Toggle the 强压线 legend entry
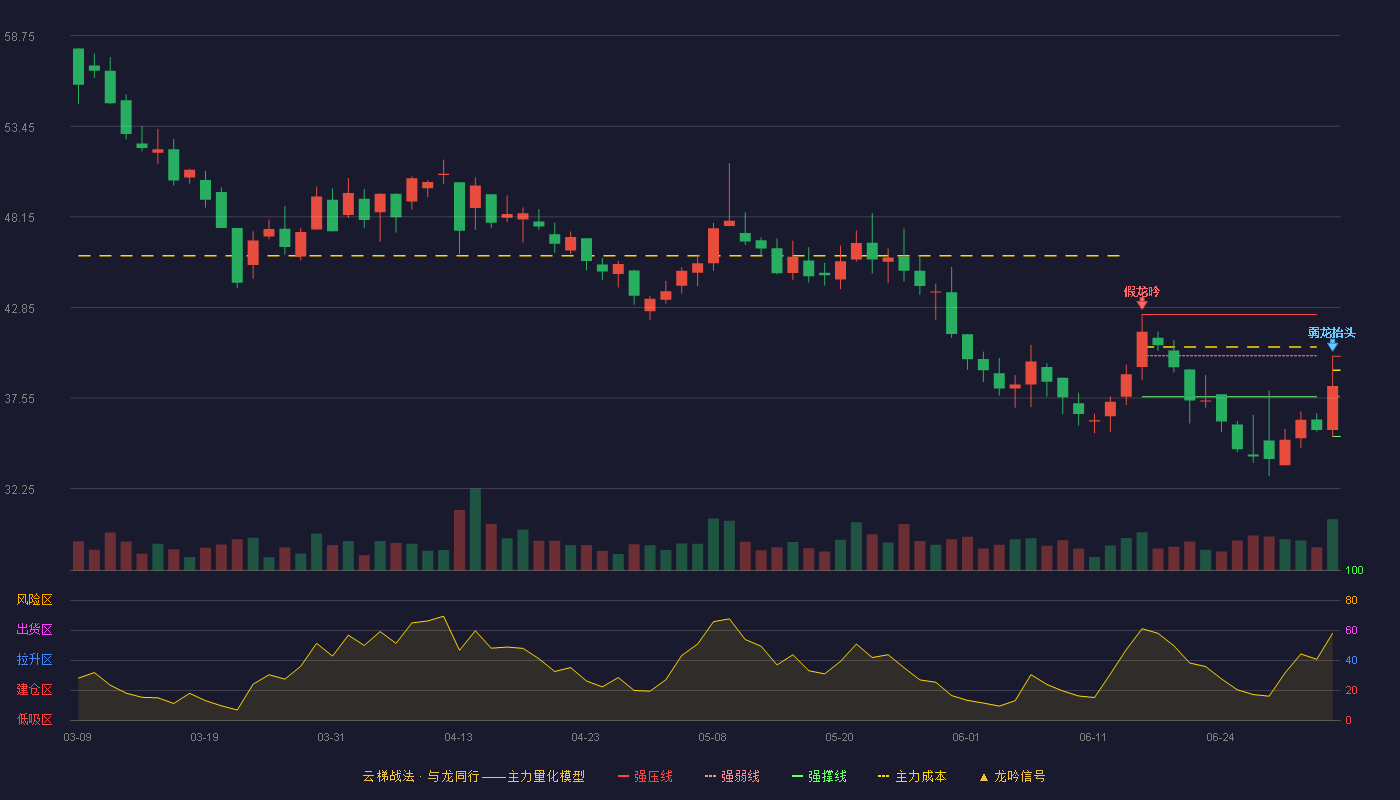1400x800 pixels. click(x=645, y=776)
